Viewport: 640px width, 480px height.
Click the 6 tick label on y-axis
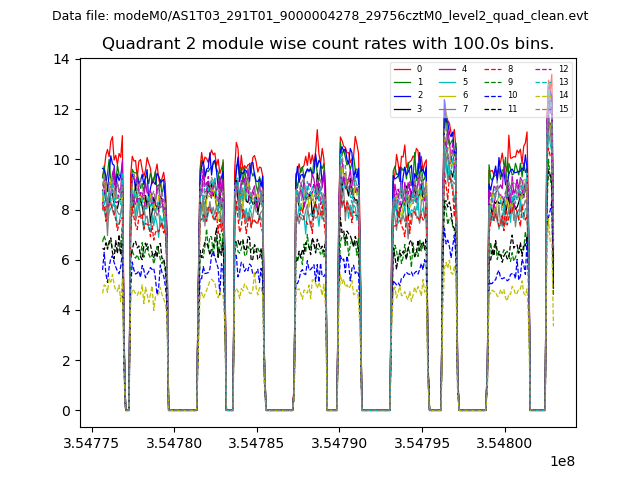[65, 260]
